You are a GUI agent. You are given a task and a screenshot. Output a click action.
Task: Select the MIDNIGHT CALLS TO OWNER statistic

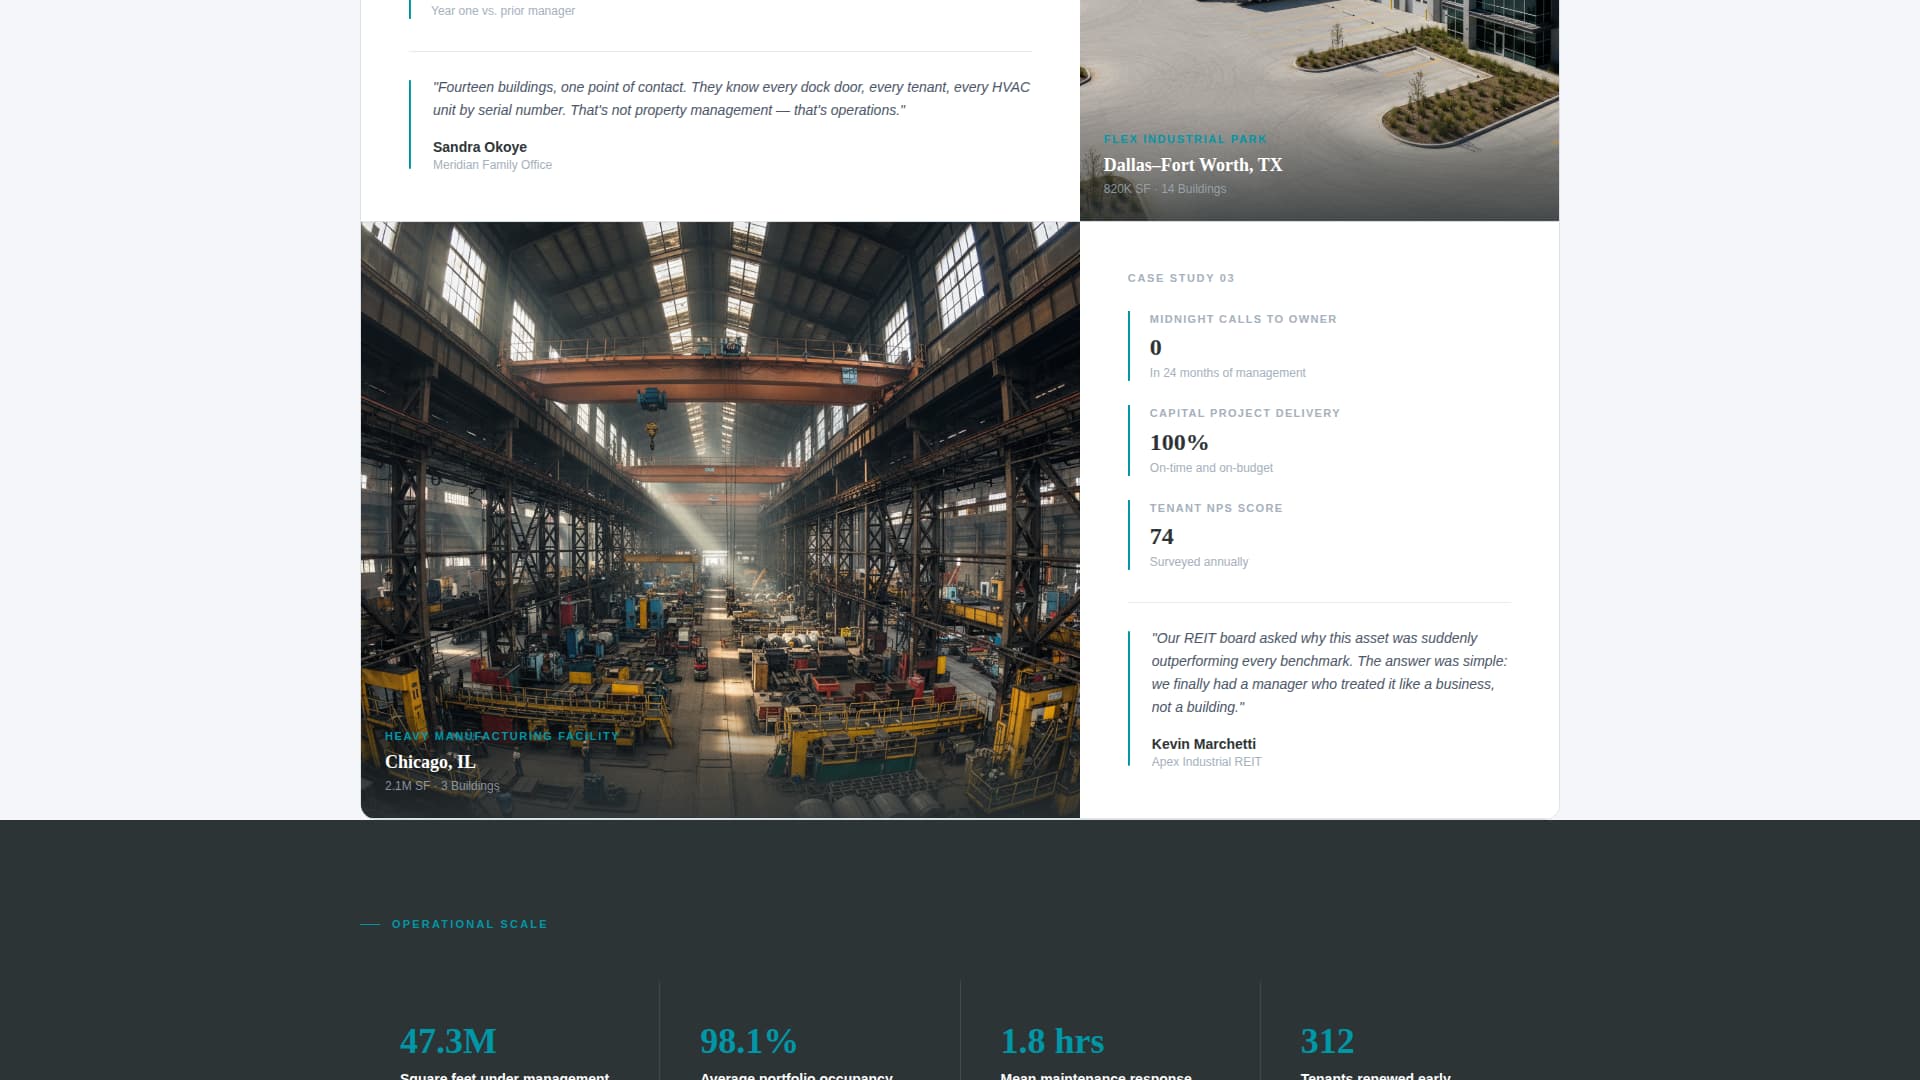1243,319
